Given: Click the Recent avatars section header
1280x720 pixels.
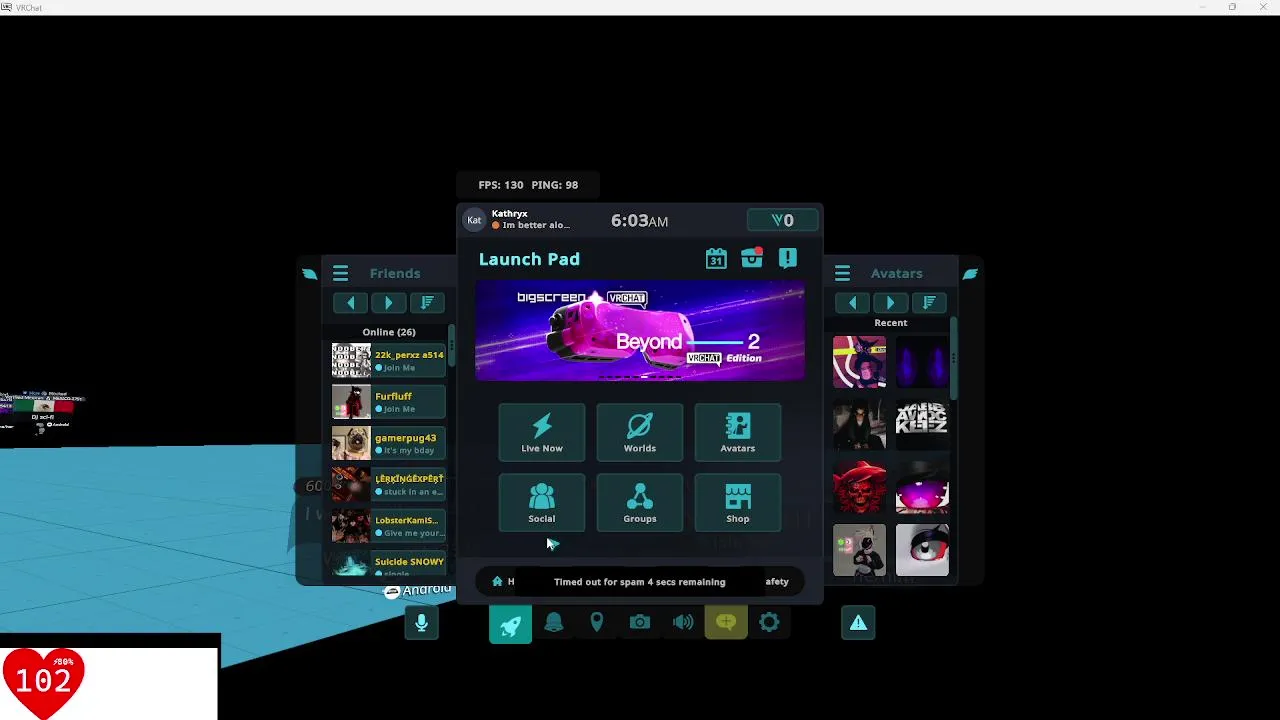Looking at the screenshot, I should (x=891, y=323).
